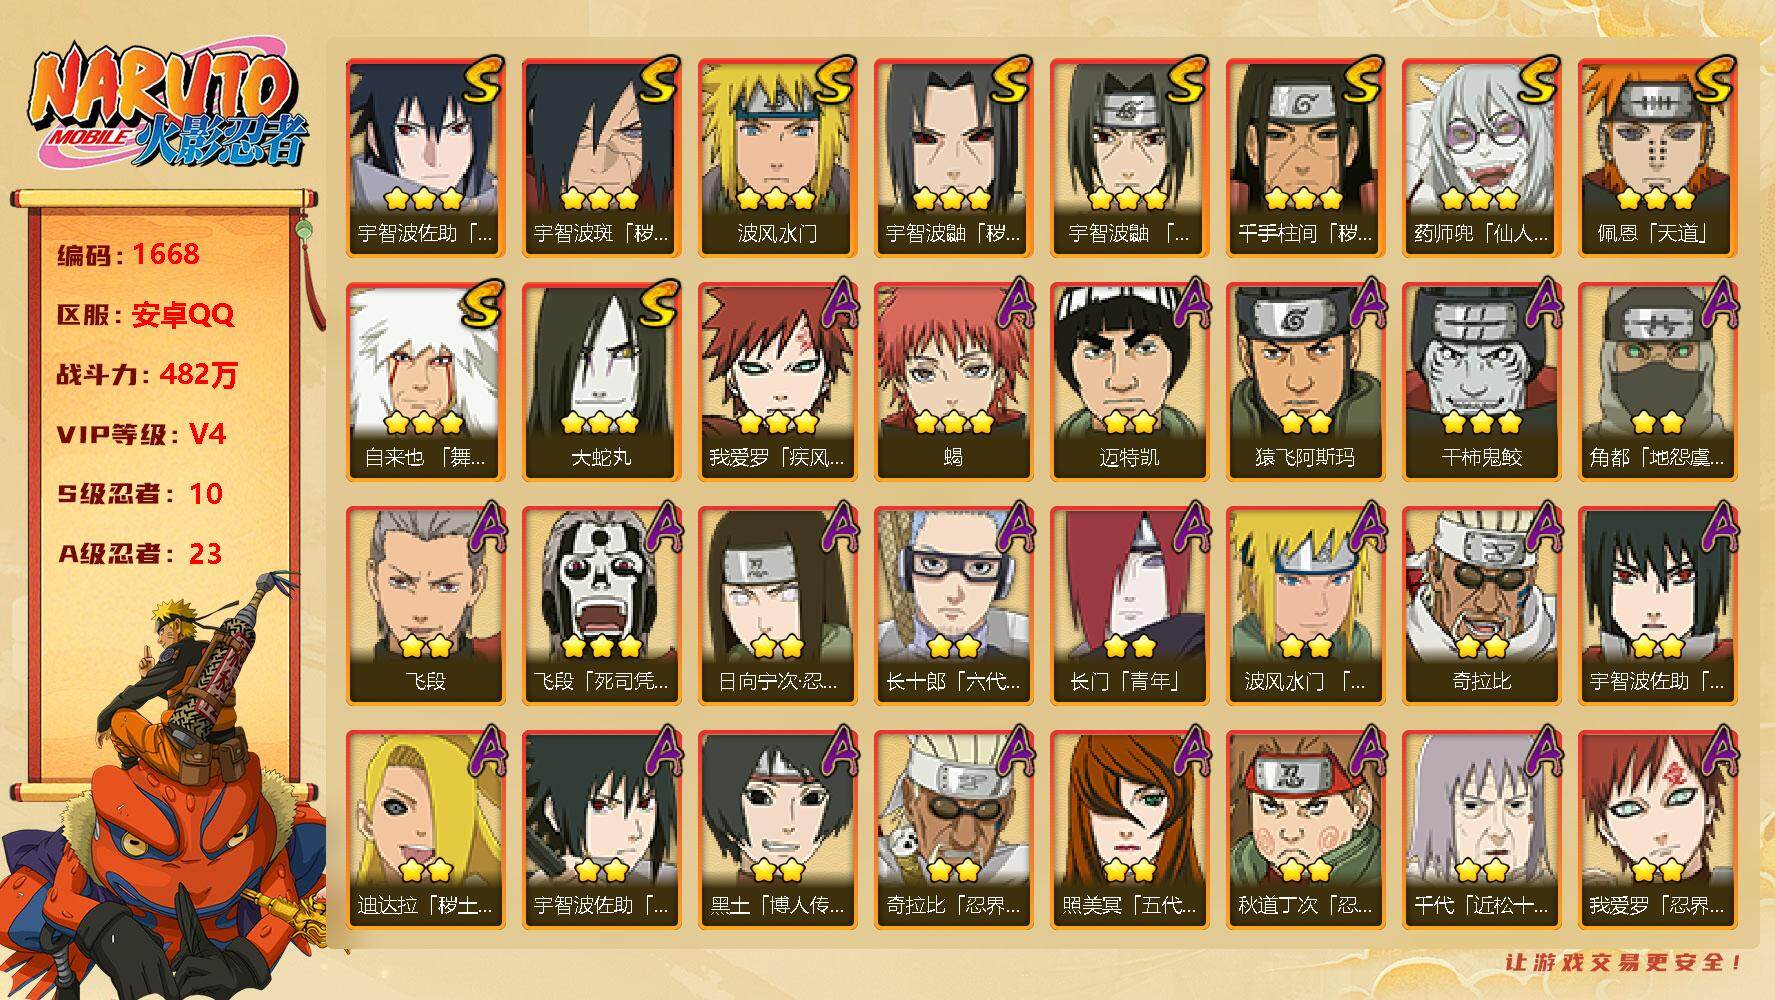Click the S rank badge on 大蛇丸
Screen dimensions: 1775x1000
[x=659, y=304]
